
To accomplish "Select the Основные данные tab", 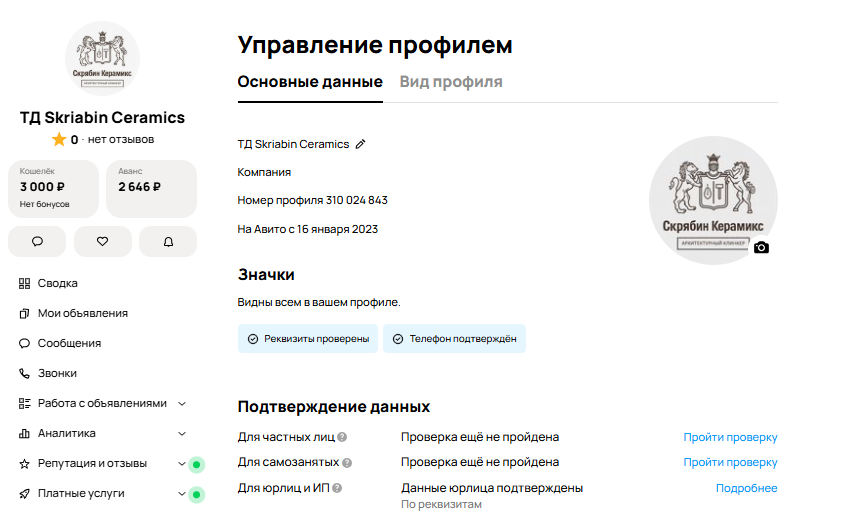I will pyautogui.click(x=310, y=82).
